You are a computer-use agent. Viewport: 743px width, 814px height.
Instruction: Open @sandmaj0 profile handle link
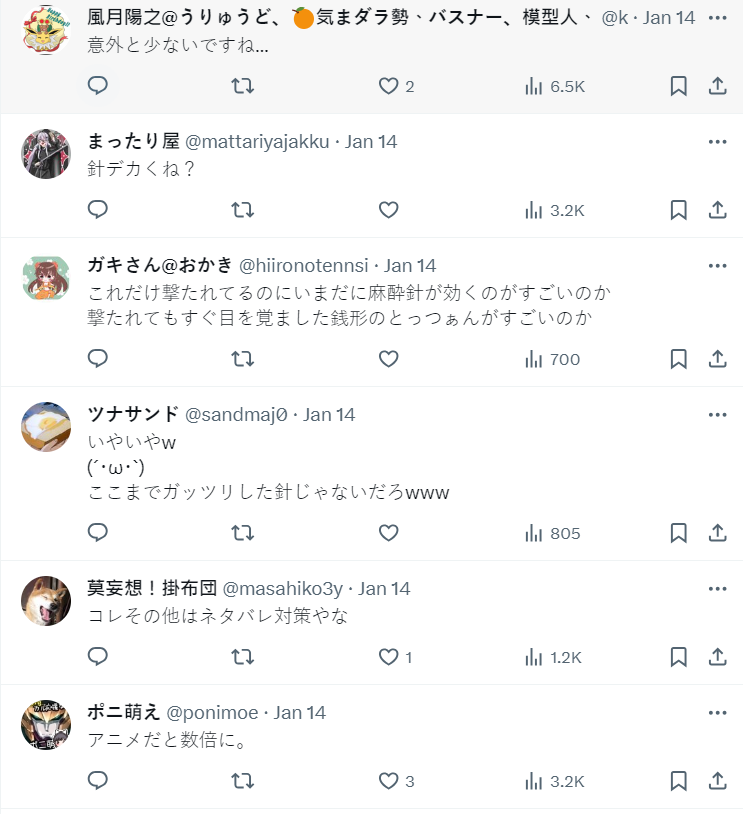click(236, 415)
